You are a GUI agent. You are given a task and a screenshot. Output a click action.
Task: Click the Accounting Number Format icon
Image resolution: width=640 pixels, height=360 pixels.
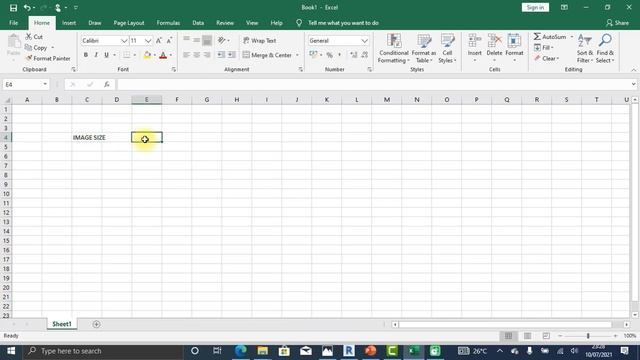coord(313,54)
